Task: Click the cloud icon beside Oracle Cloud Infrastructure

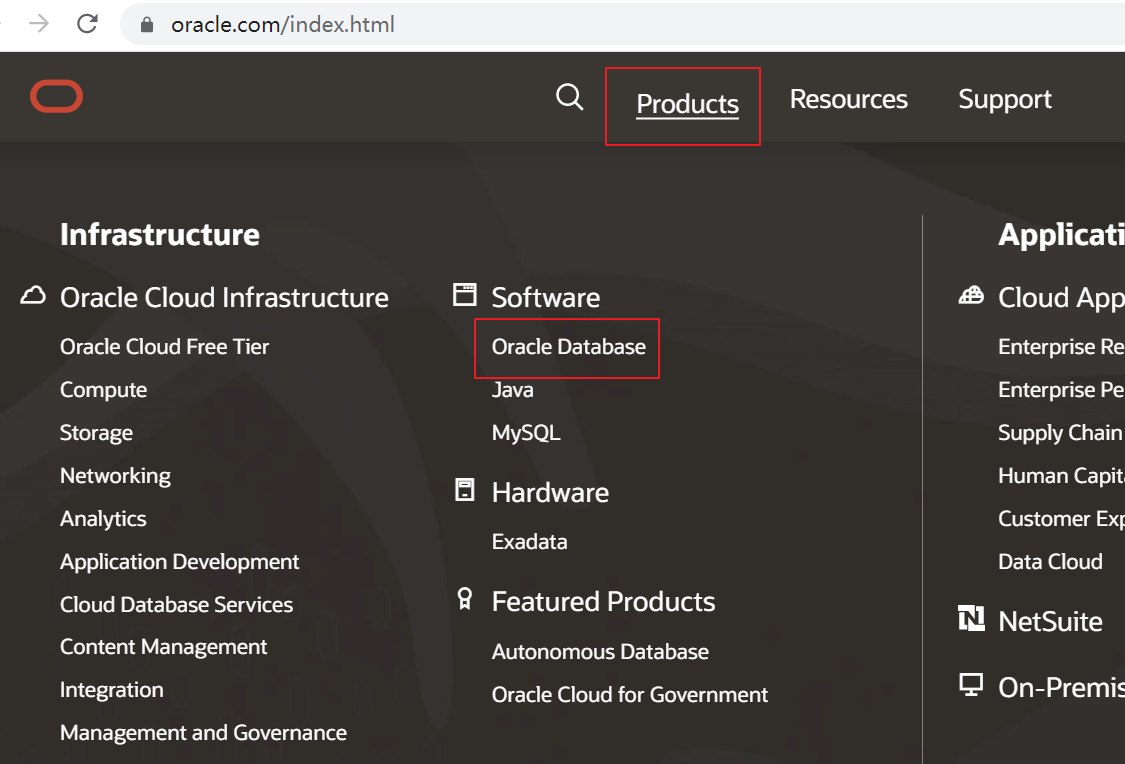Action: [x=33, y=295]
